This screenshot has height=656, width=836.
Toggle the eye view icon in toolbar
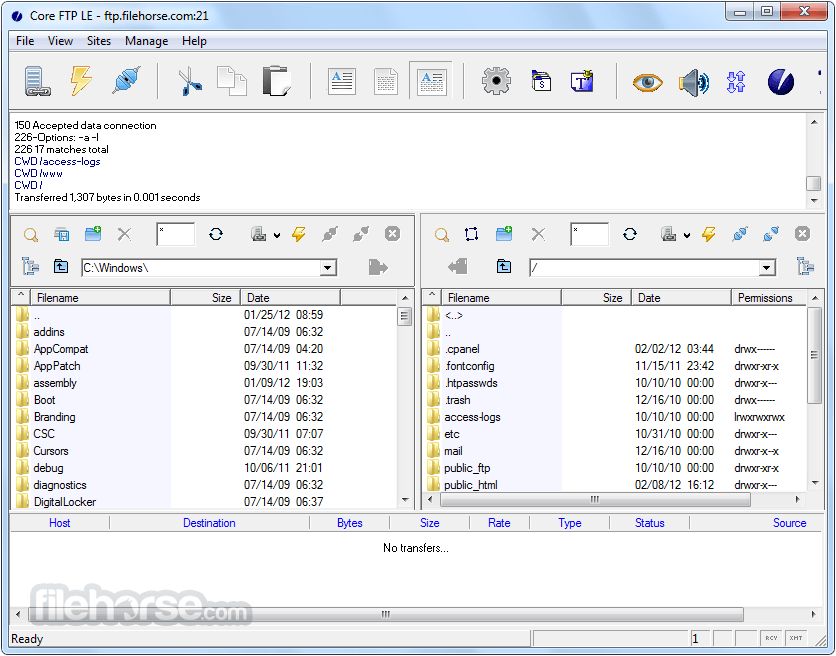tap(647, 82)
